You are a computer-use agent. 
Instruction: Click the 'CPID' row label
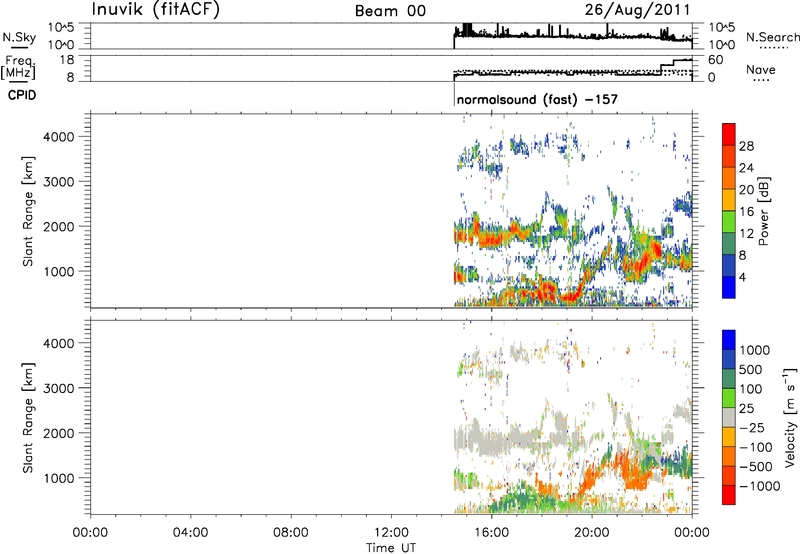(x=22, y=95)
